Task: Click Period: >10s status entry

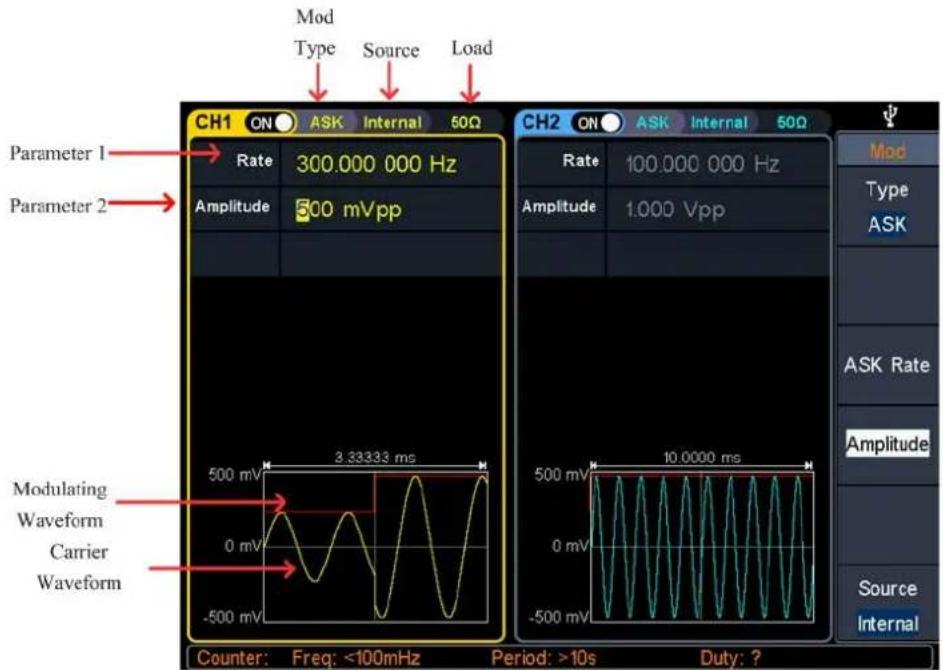Action: [x=544, y=657]
